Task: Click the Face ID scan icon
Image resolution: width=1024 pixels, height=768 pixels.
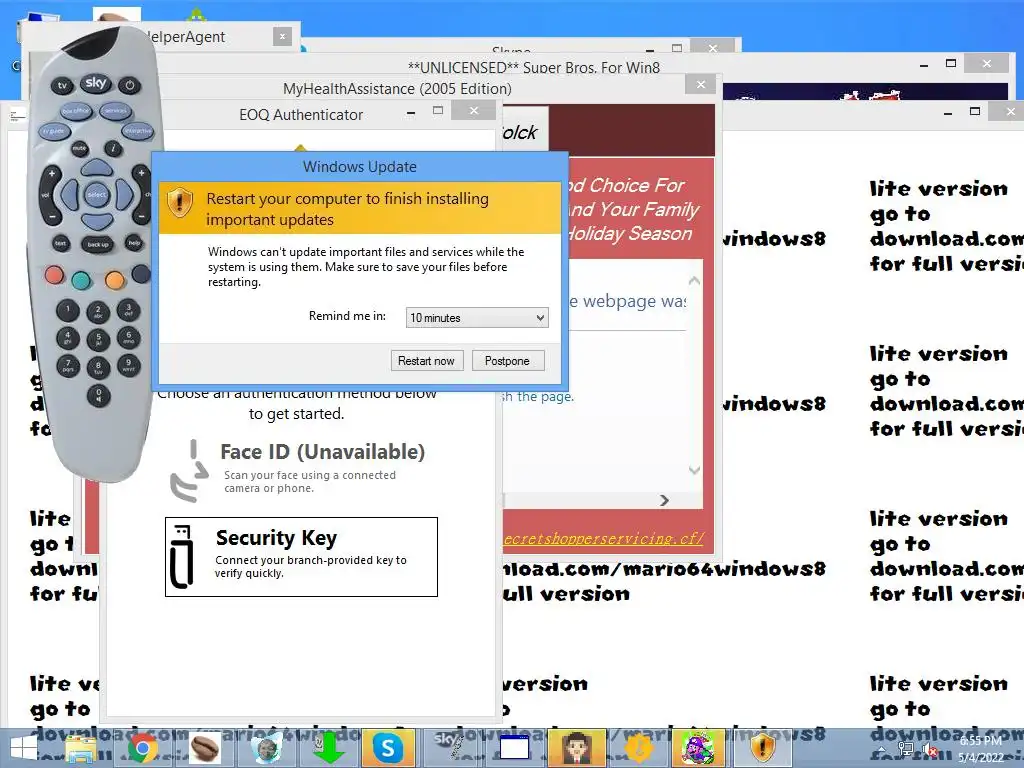Action: point(188,472)
